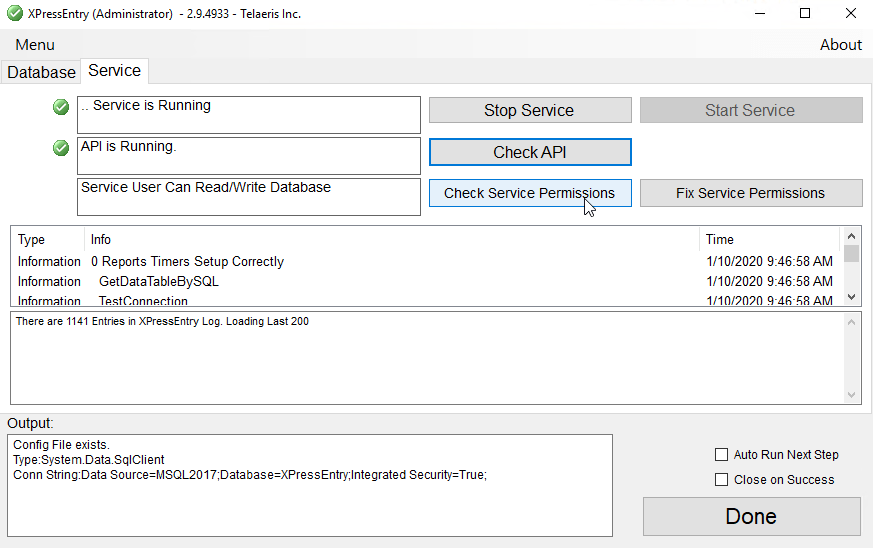
Task: Click the Stop Service button
Action: pyautogui.click(x=530, y=110)
